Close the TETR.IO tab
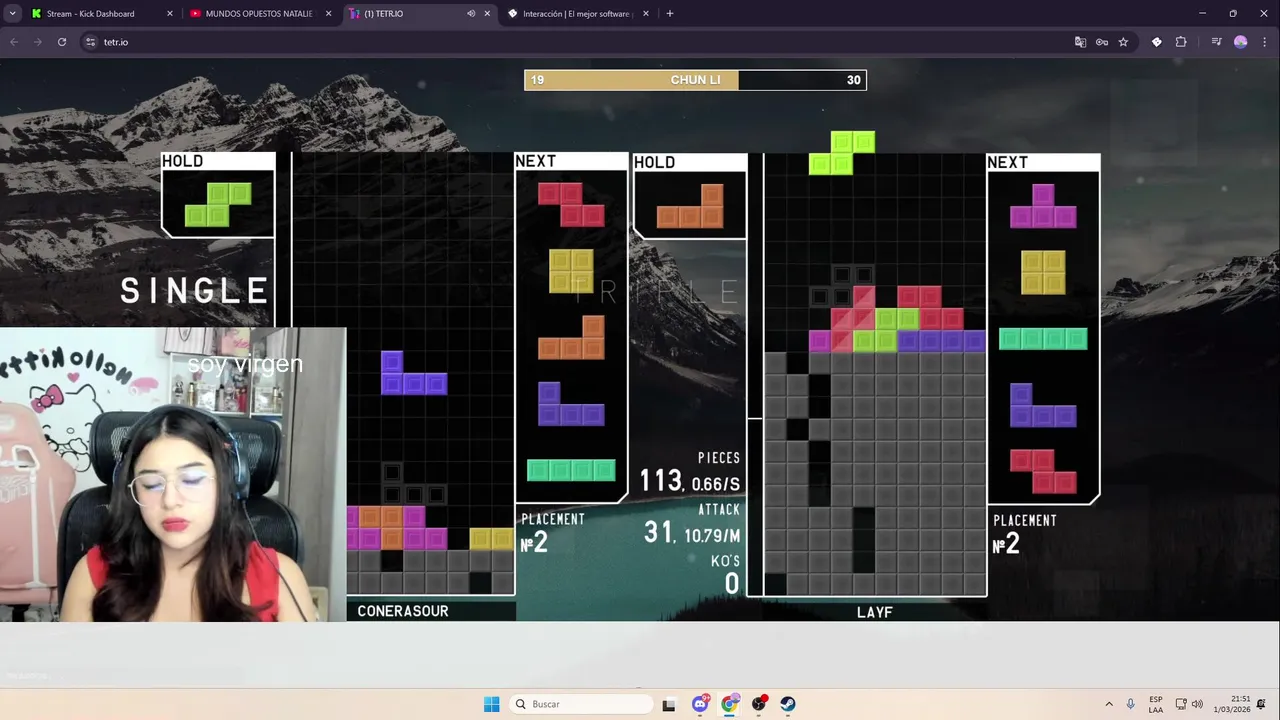 [x=487, y=14]
